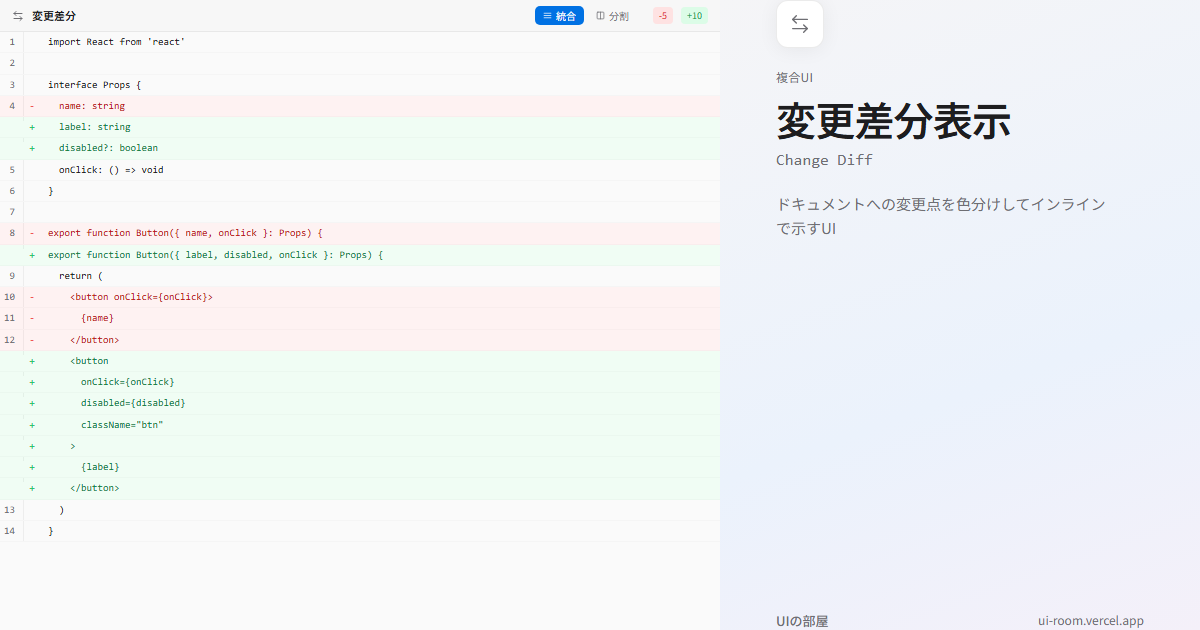This screenshot has height=630, width=1200.
Task: Click the -5 deletions badge
Action: coord(663,16)
